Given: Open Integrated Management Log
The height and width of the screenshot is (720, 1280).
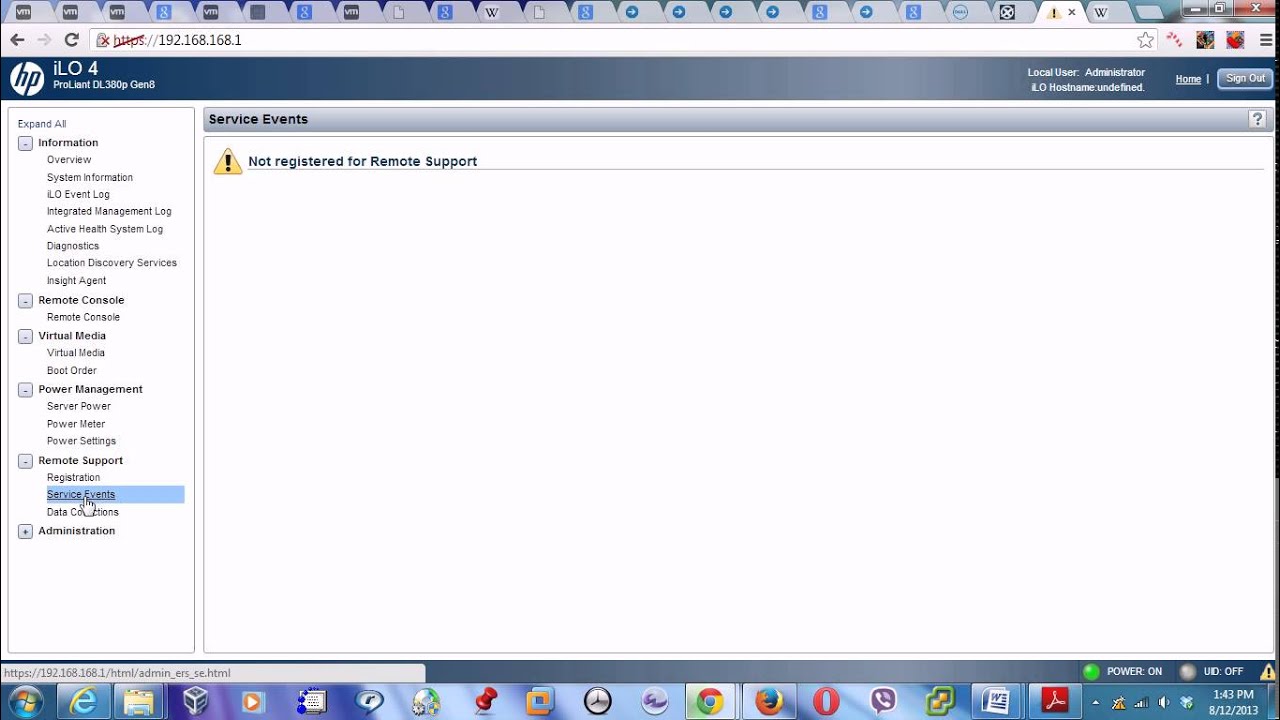Looking at the screenshot, I should pyautogui.click(x=109, y=211).
